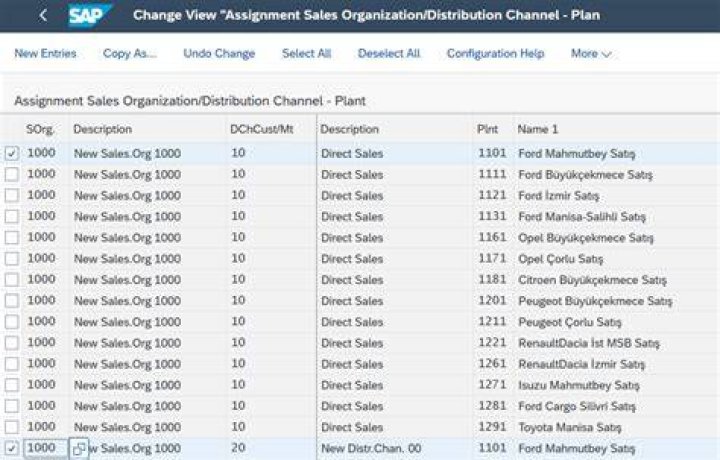Click plant number 1111 cell
Image resolution: width=720 pixels, height=460 pixels.
492,174
